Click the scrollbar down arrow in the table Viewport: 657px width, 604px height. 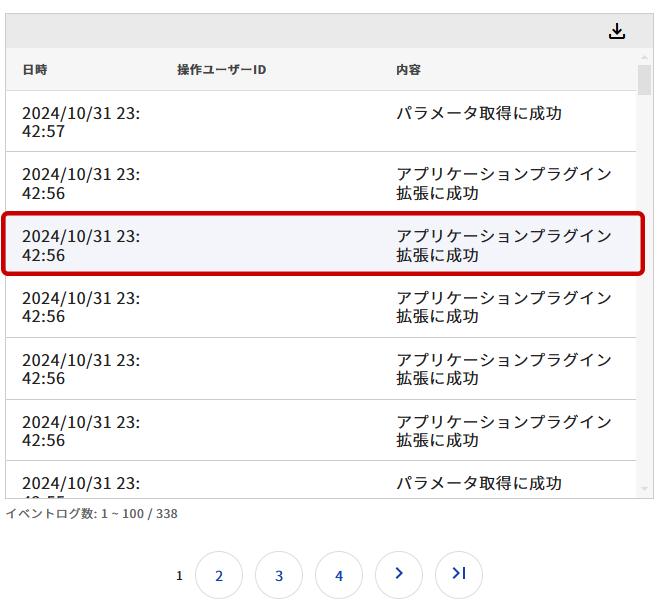pos(645,490)
